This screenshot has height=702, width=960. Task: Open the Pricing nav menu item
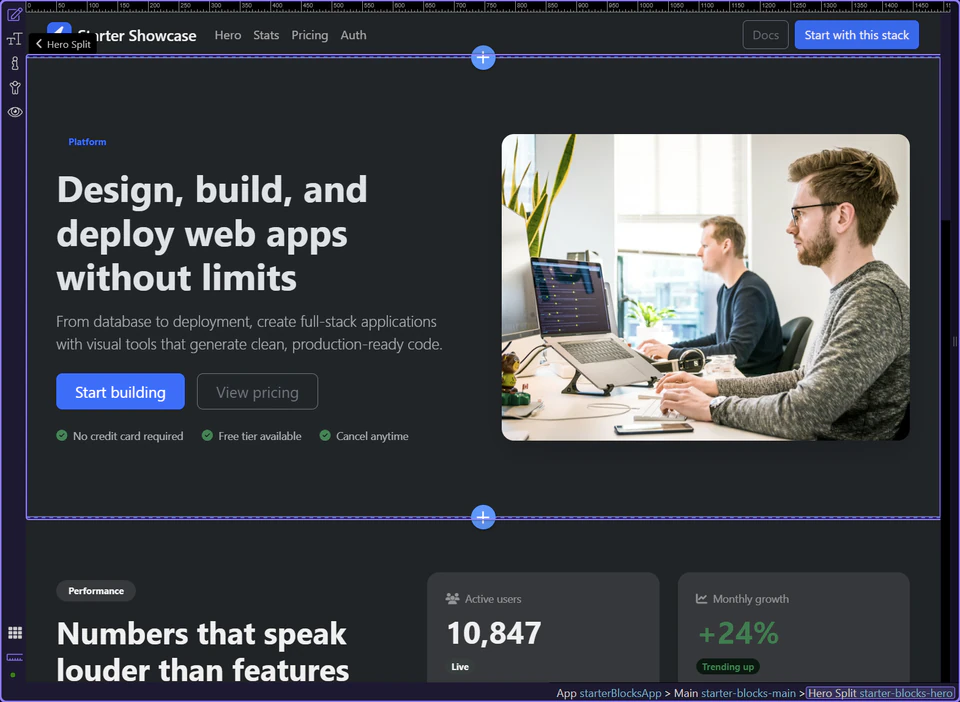(309, 35)
